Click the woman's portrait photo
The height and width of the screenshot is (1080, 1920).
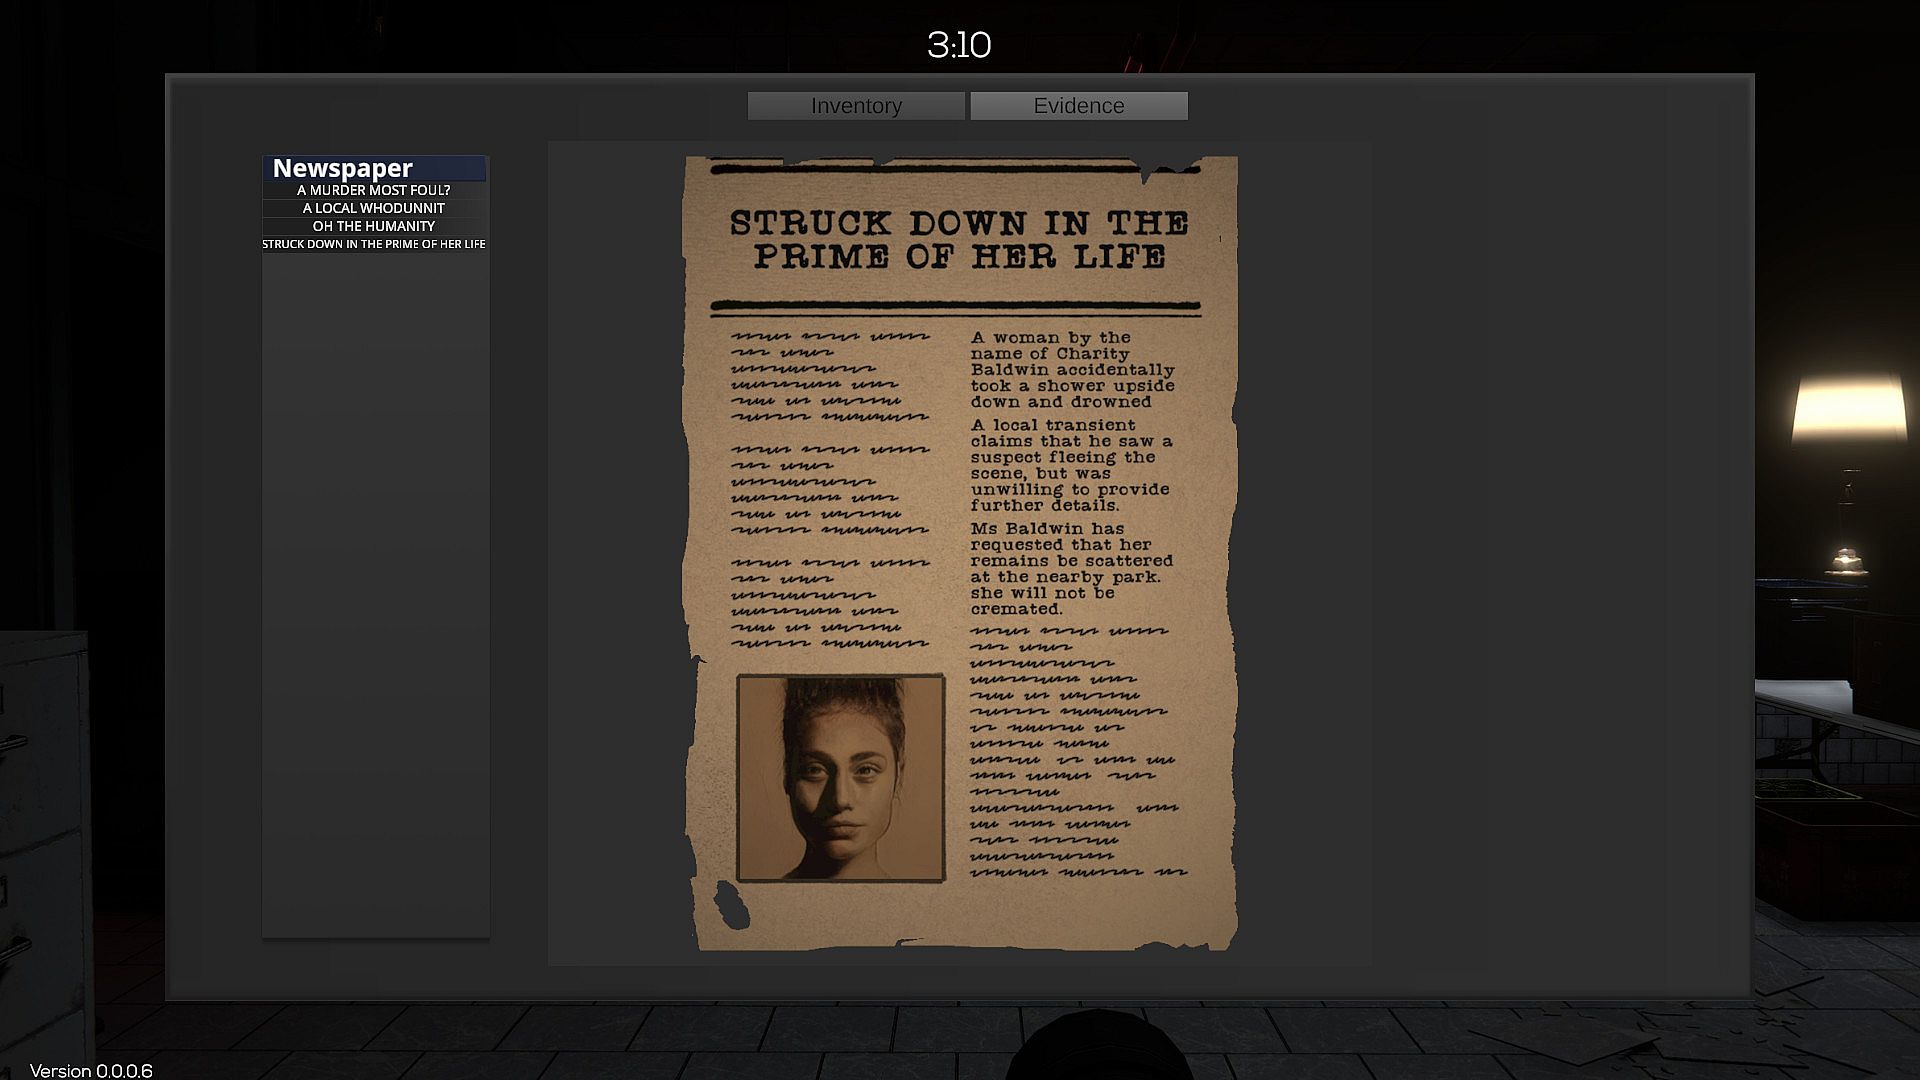840,778
